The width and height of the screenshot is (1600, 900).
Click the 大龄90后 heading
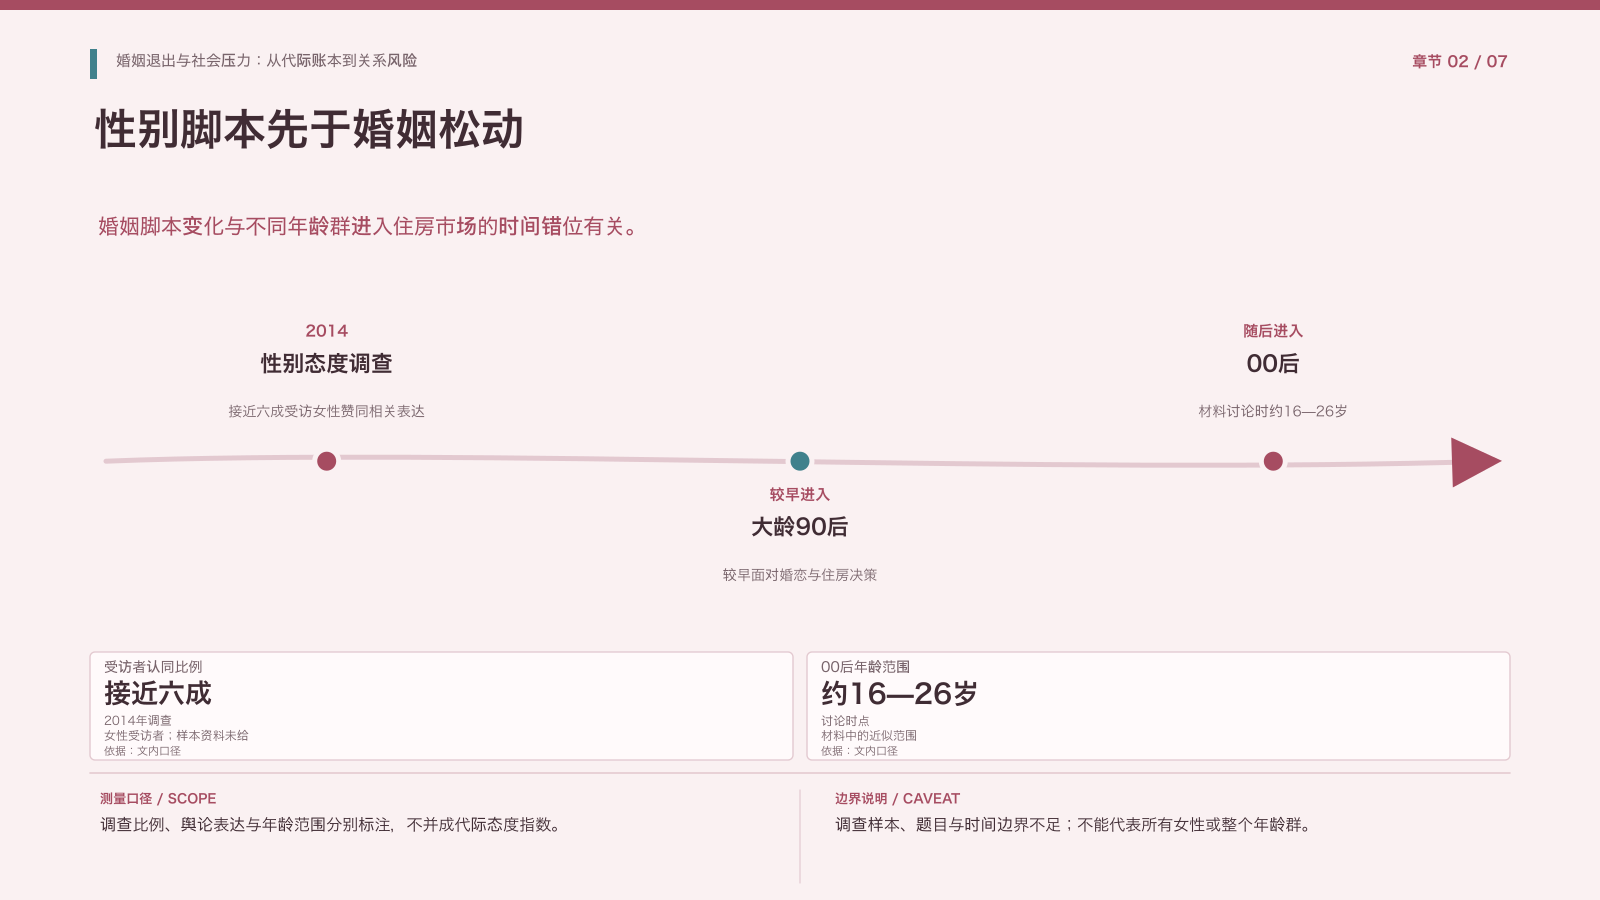click(x=800, y=527)
